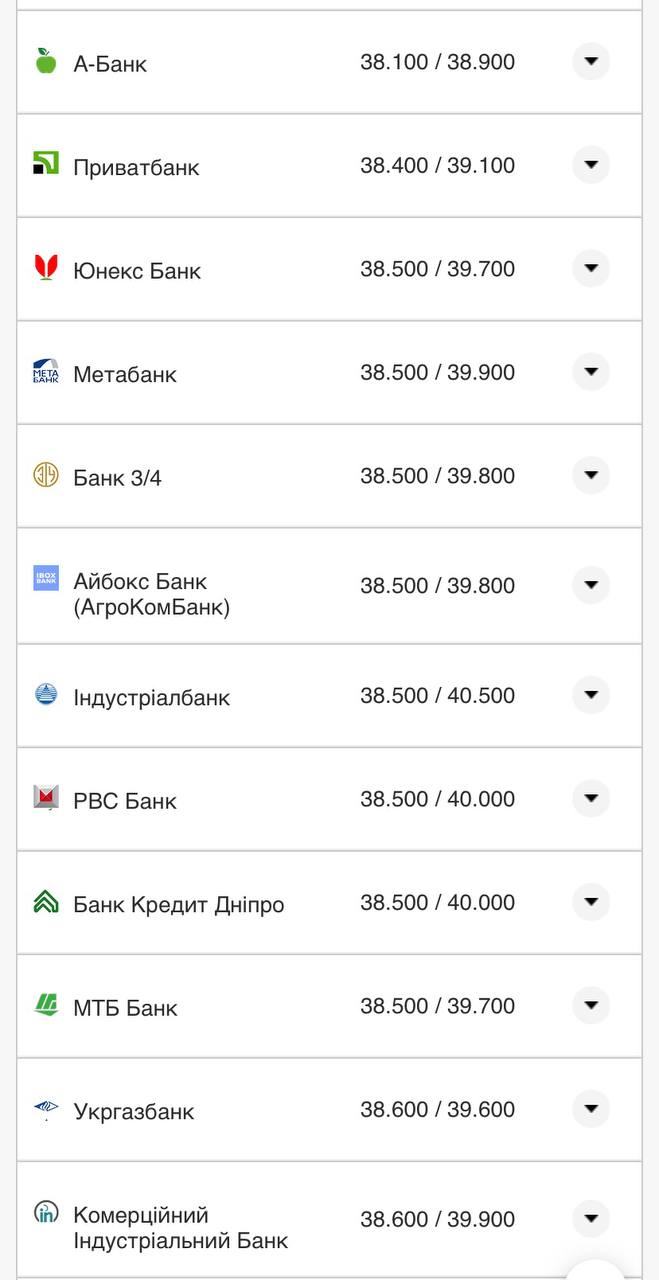Expand the А-Банк rate details dropdown

pos(591,60)
